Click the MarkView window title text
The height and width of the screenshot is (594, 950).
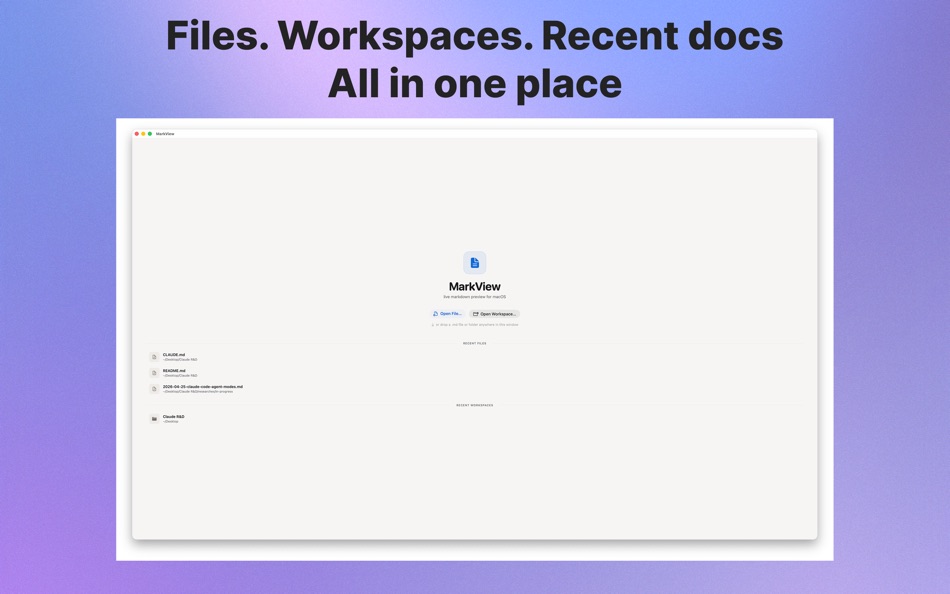tap(165, 134)
